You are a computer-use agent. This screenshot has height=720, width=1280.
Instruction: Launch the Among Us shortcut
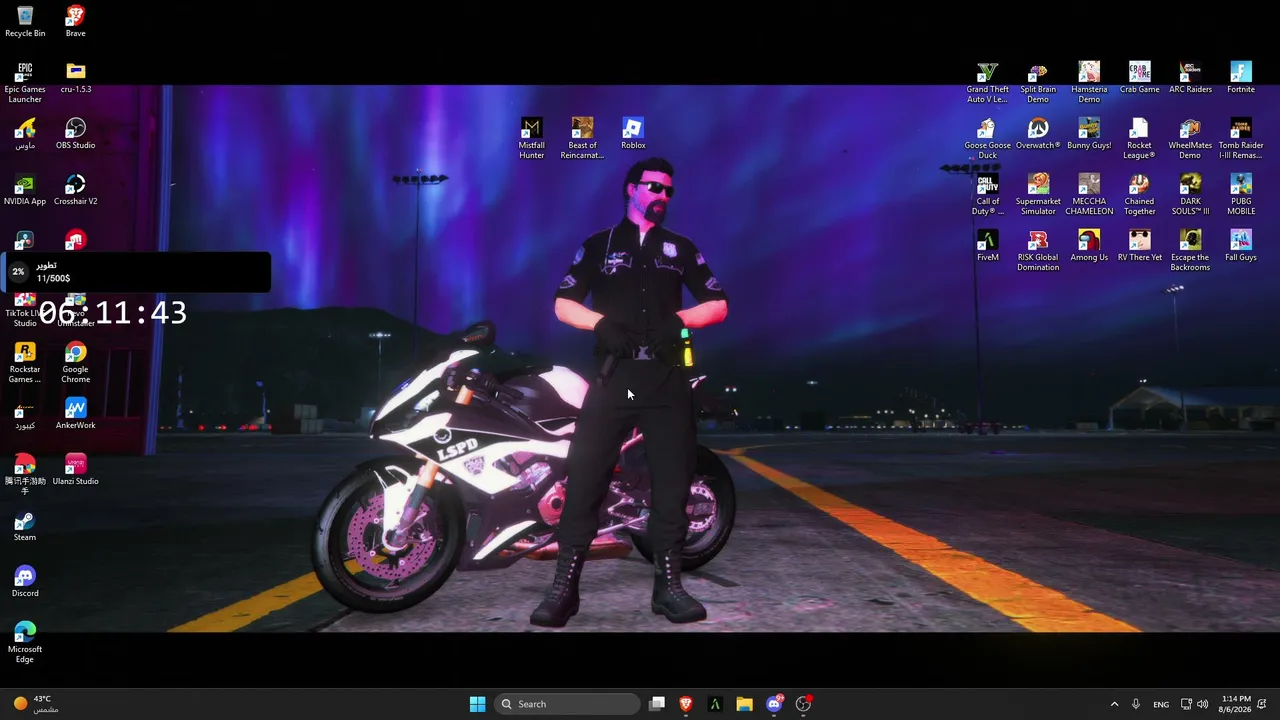[1089, 245]
